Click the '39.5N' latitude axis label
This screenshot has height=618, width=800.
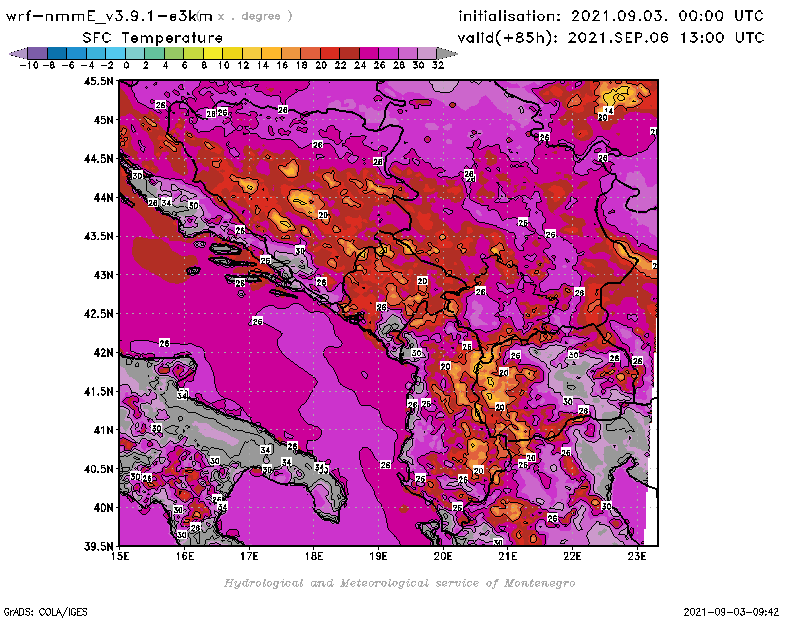coord(99,546)
